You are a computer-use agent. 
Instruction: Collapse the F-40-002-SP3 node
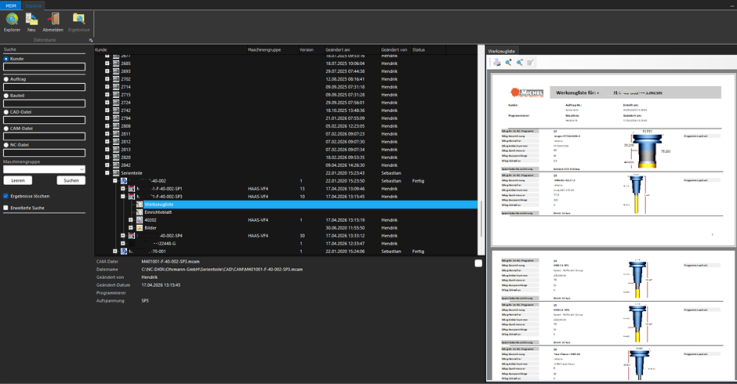(x=123, y=196)
